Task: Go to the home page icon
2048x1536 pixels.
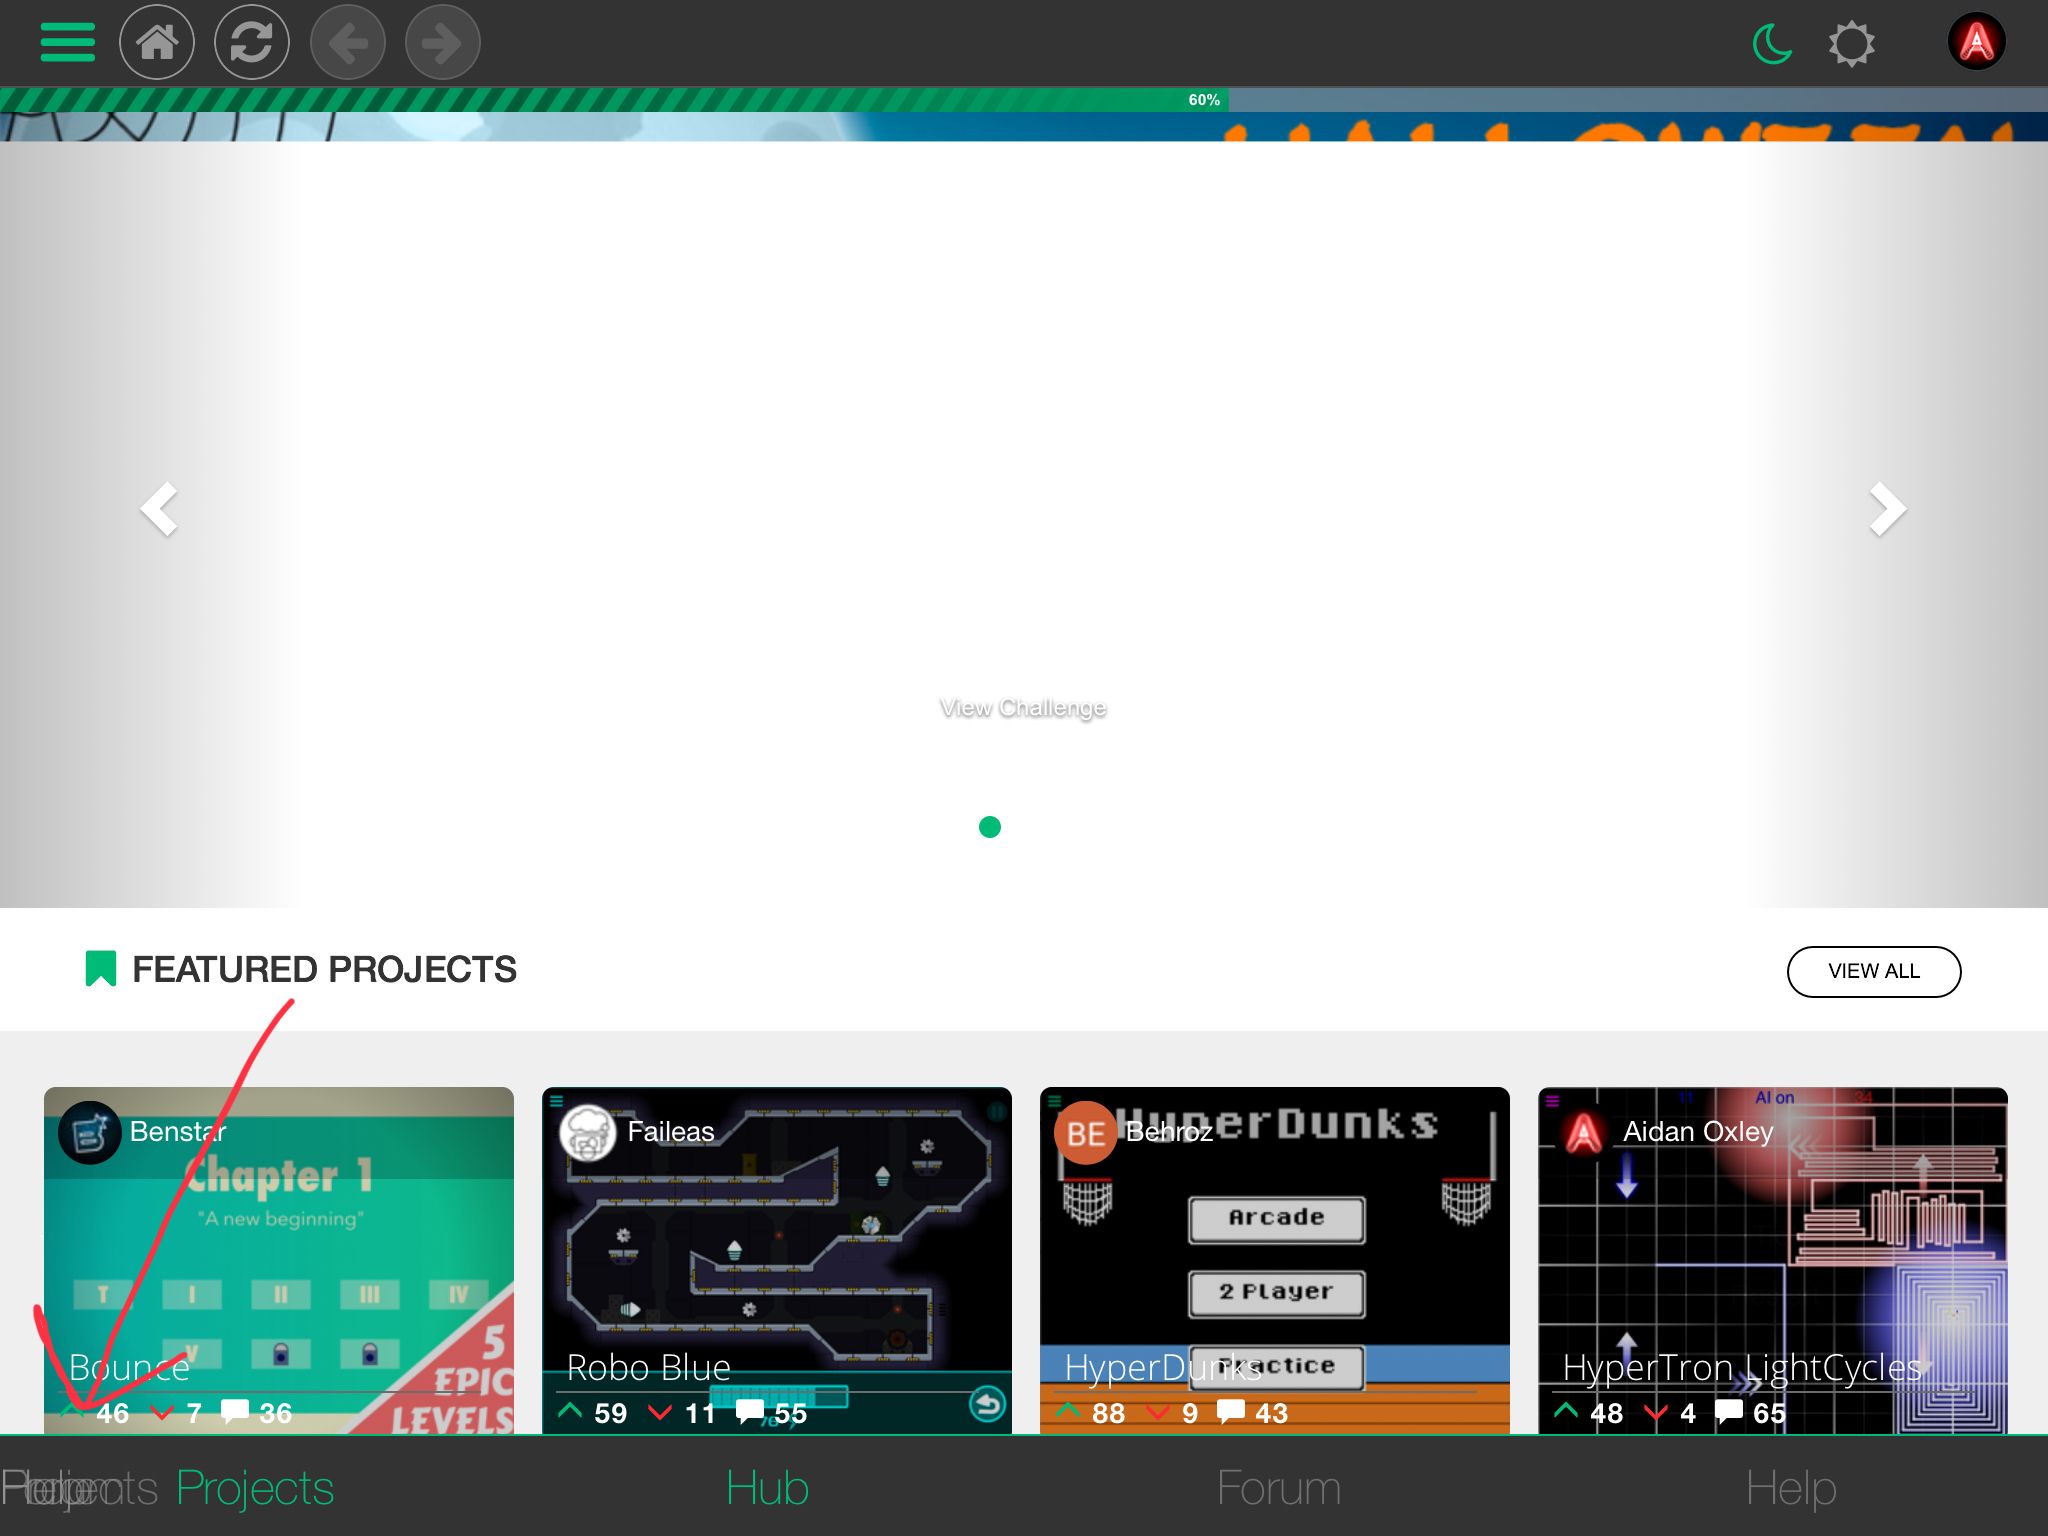Action: pyautogui.click(x=157, y=43)
